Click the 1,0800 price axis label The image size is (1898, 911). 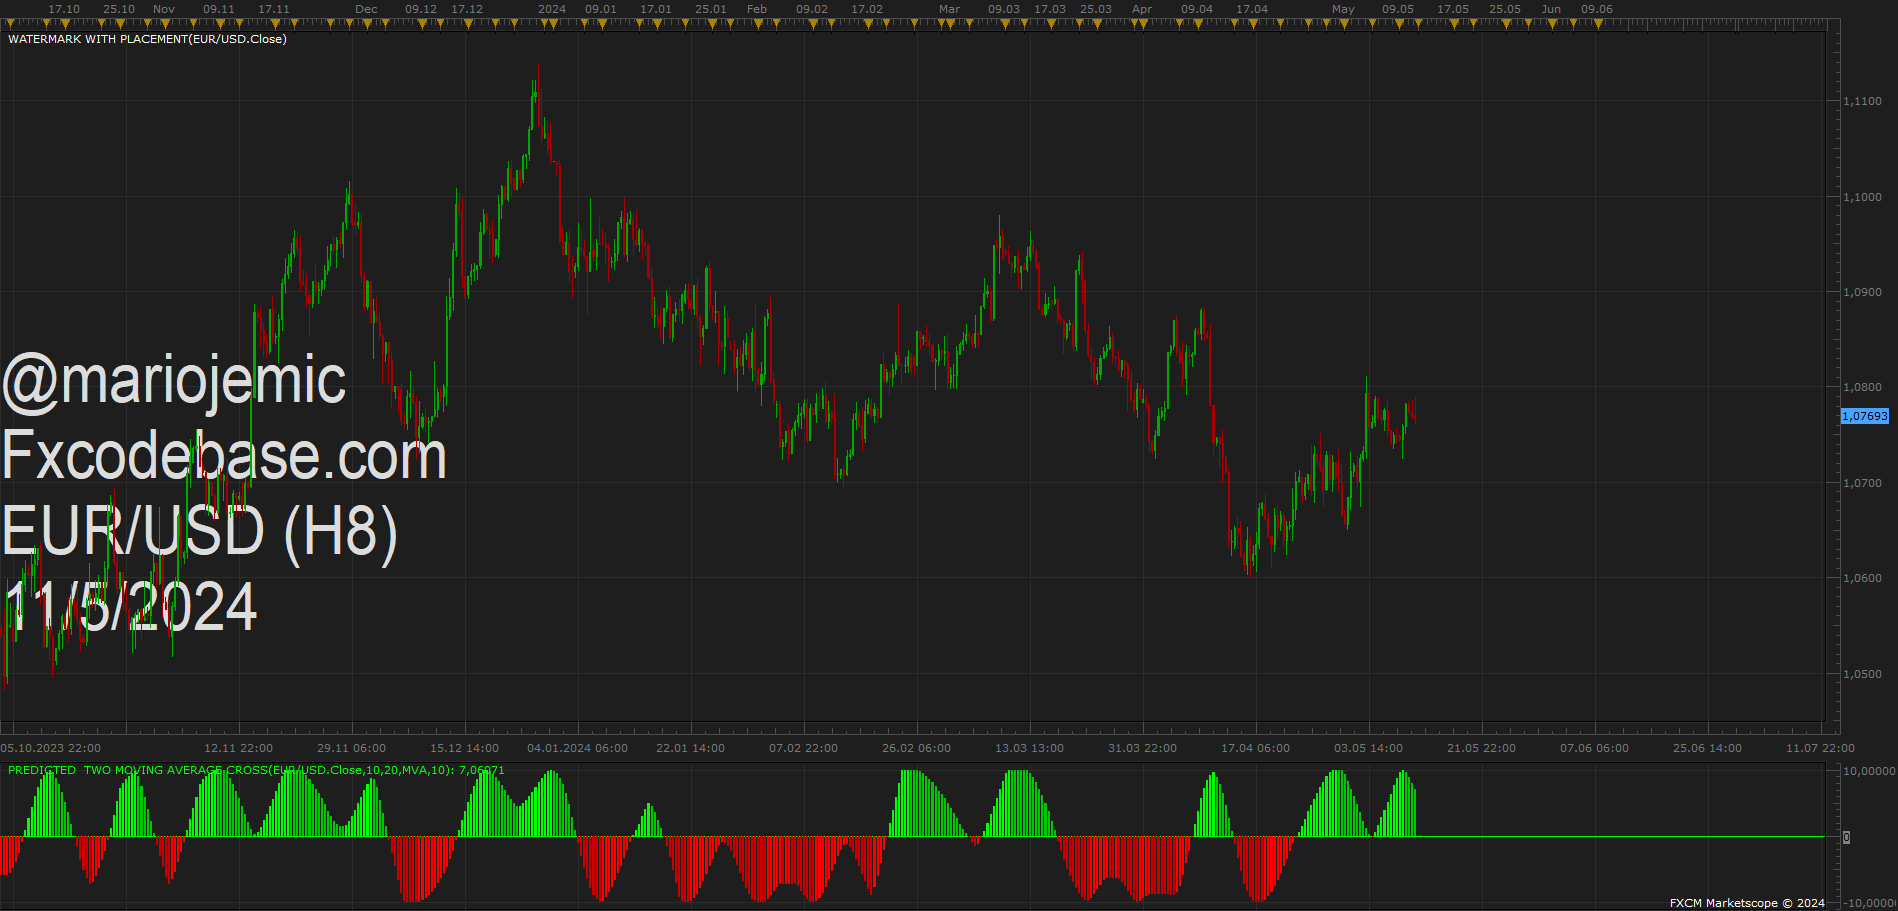tap(1862, 387)
